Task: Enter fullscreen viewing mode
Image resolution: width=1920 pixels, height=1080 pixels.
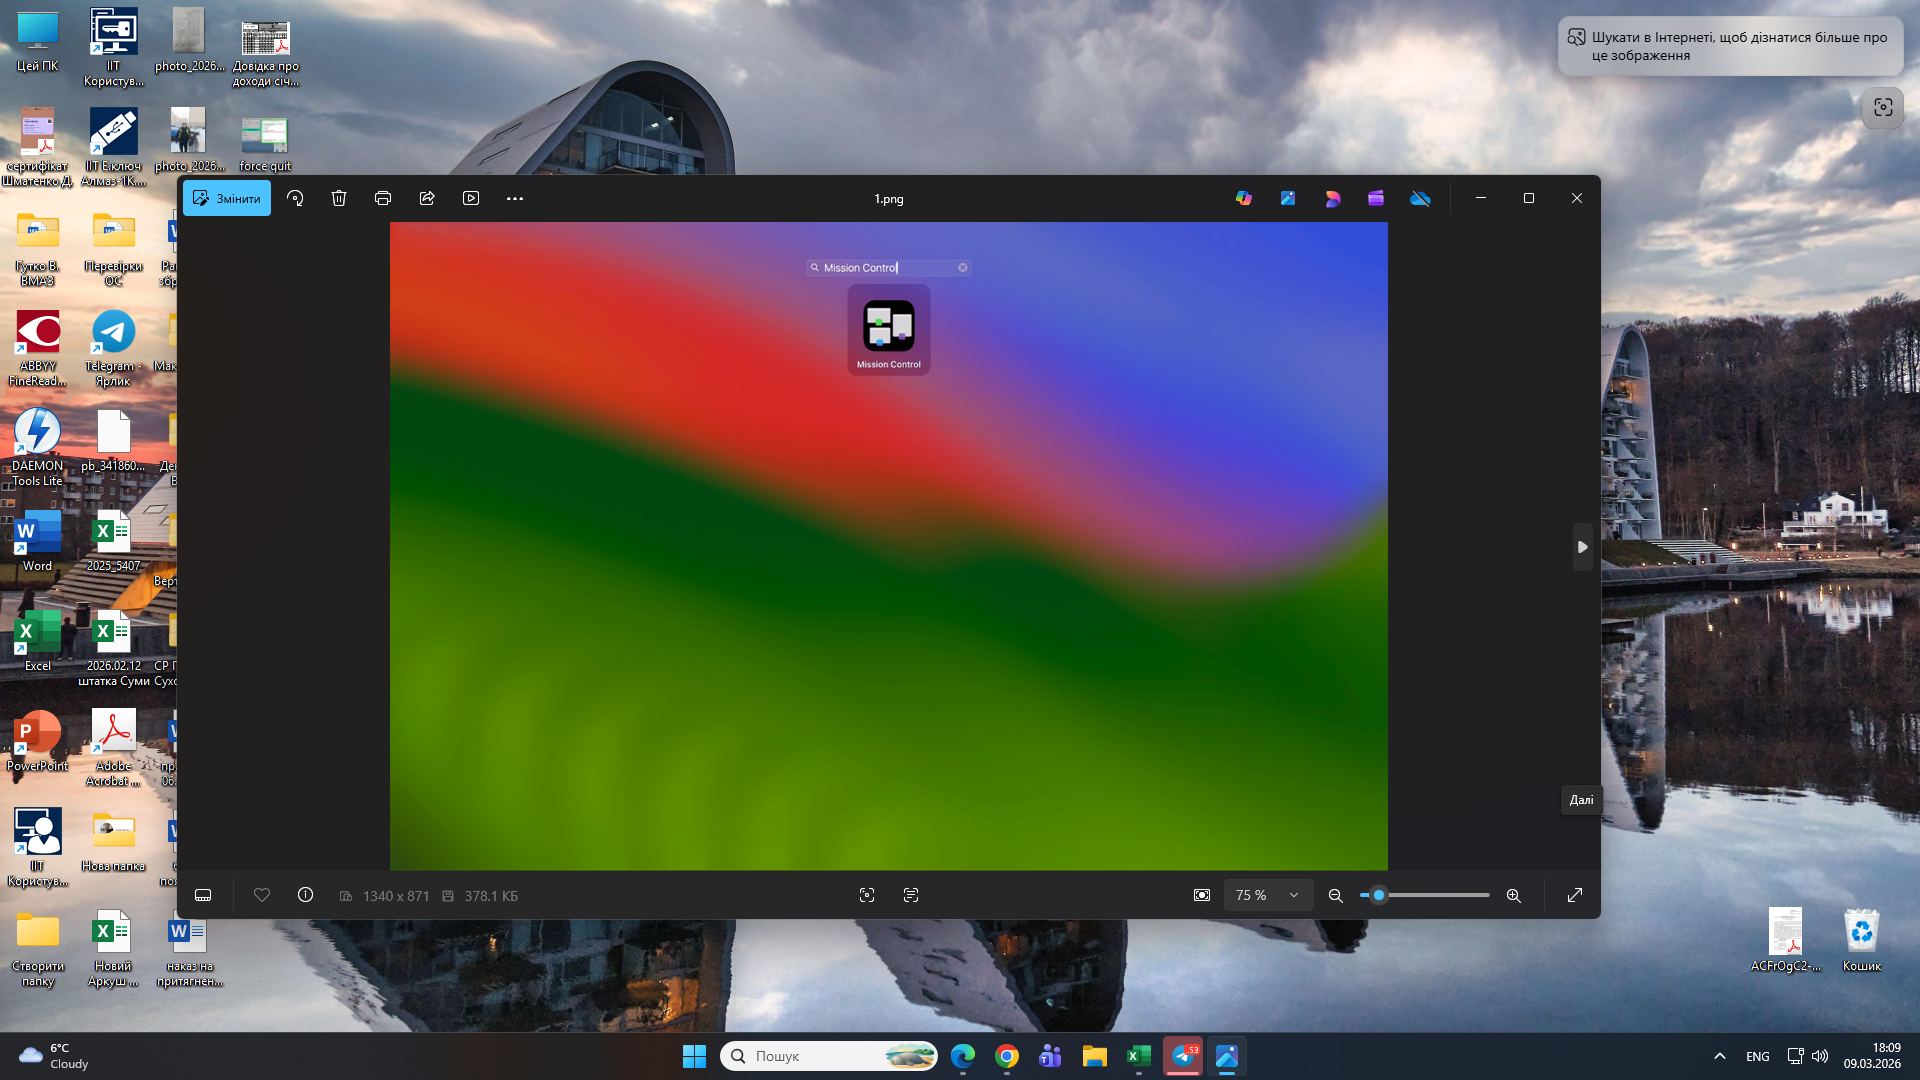Action: (1575, 895)
